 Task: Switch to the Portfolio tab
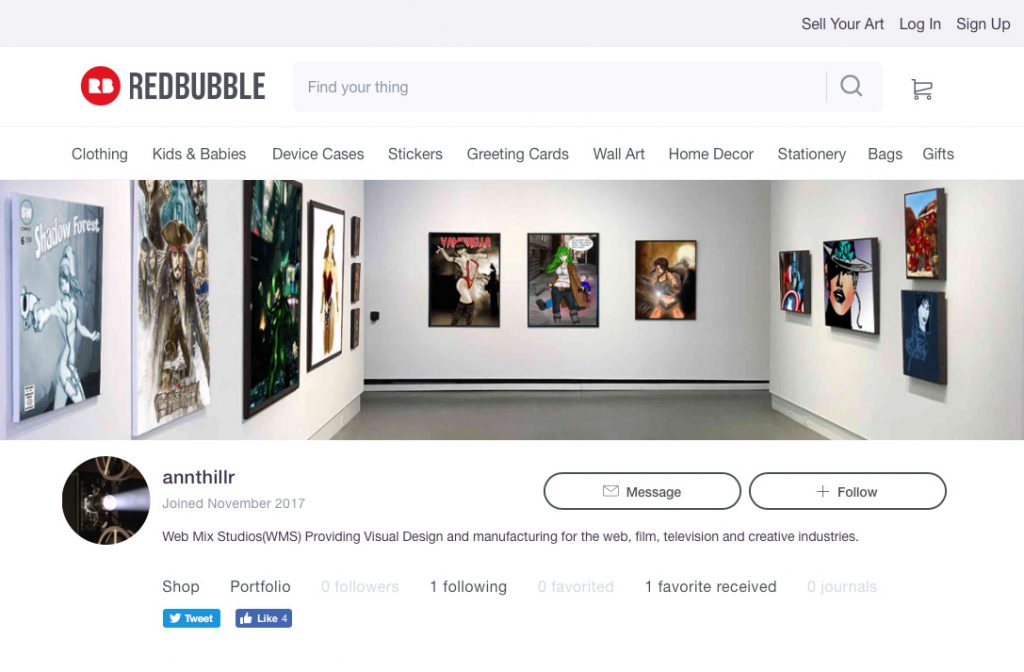[x=260, y=586]
